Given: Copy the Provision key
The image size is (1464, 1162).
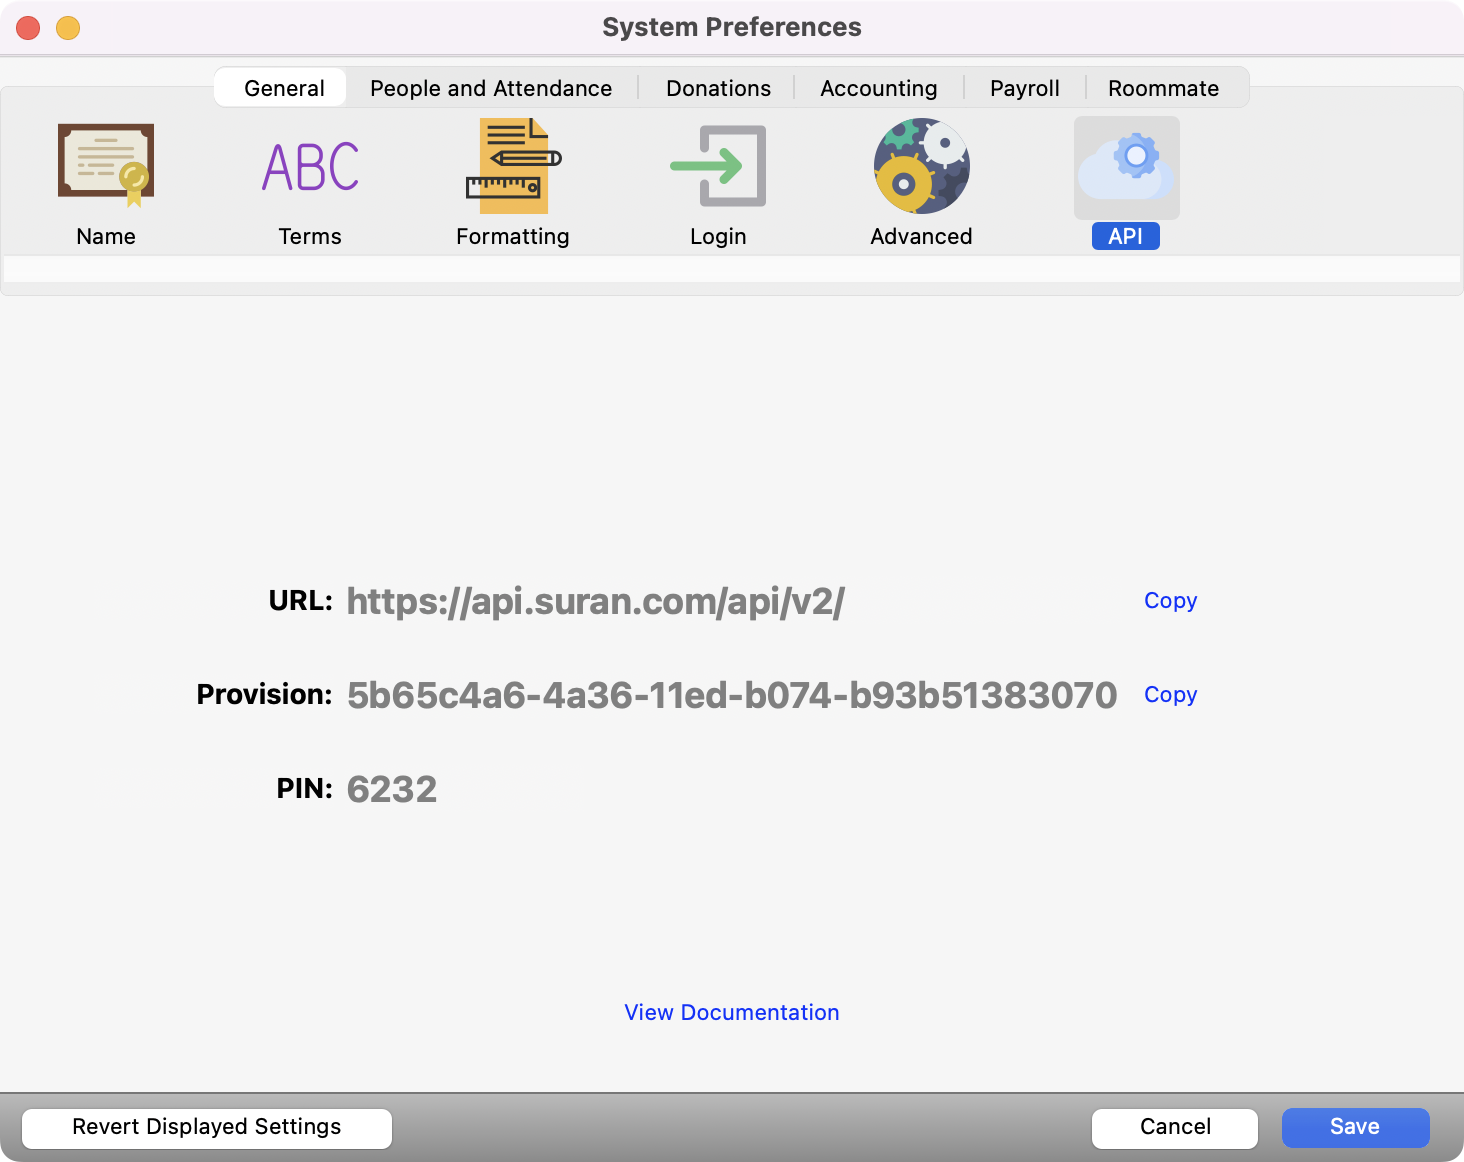Looking at the screenshot, I should 1170,694.
